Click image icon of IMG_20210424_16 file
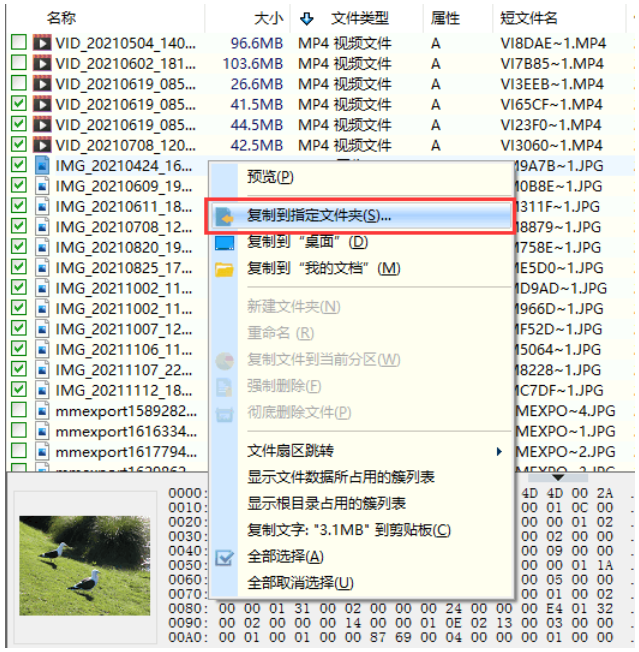 pyautogui.click(x=42, y=165)
